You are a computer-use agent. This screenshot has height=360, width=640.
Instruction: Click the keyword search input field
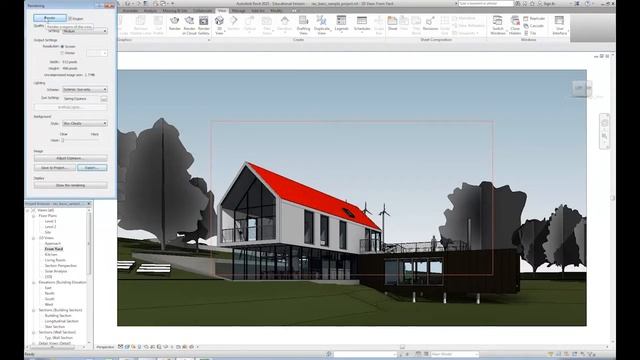pyautogui.click(x=485, y=3)
